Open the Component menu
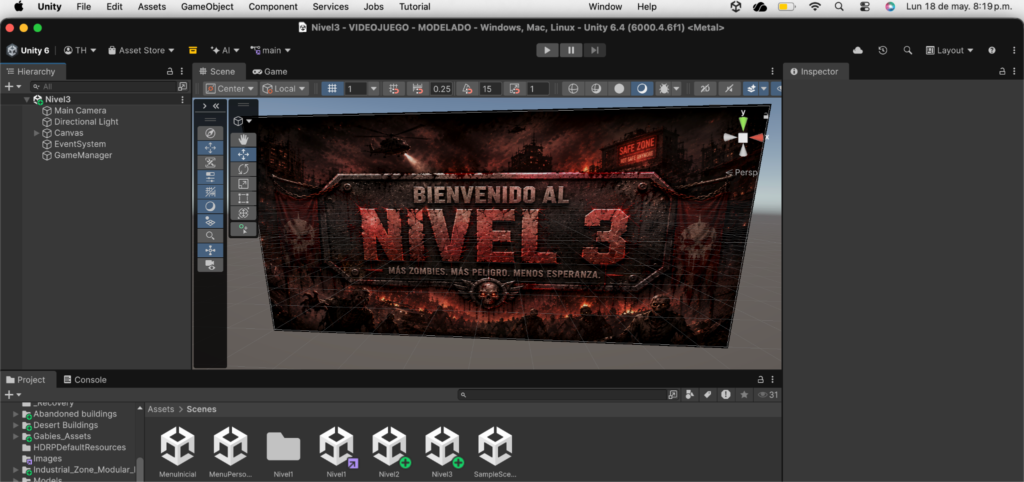 [x=273, y=7]
